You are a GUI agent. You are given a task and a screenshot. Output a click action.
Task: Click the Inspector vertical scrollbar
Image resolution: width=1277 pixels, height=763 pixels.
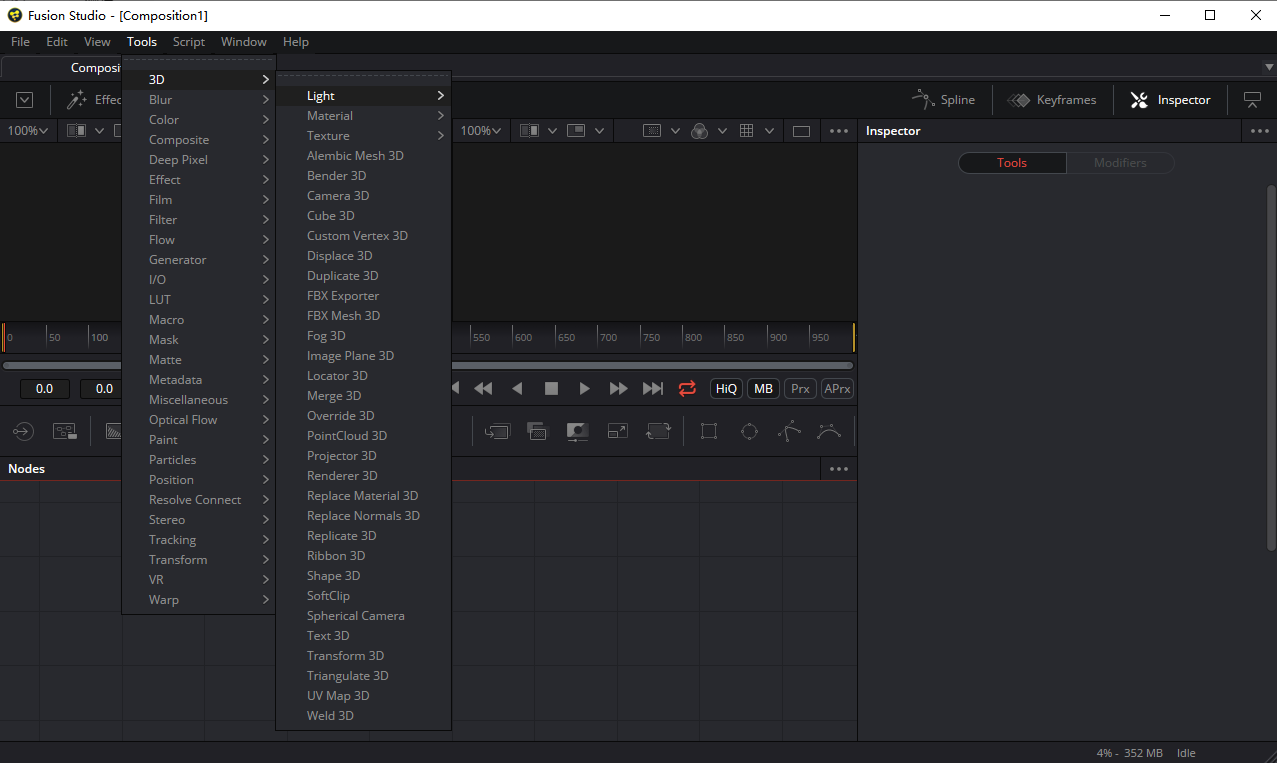click(1271, 367)
